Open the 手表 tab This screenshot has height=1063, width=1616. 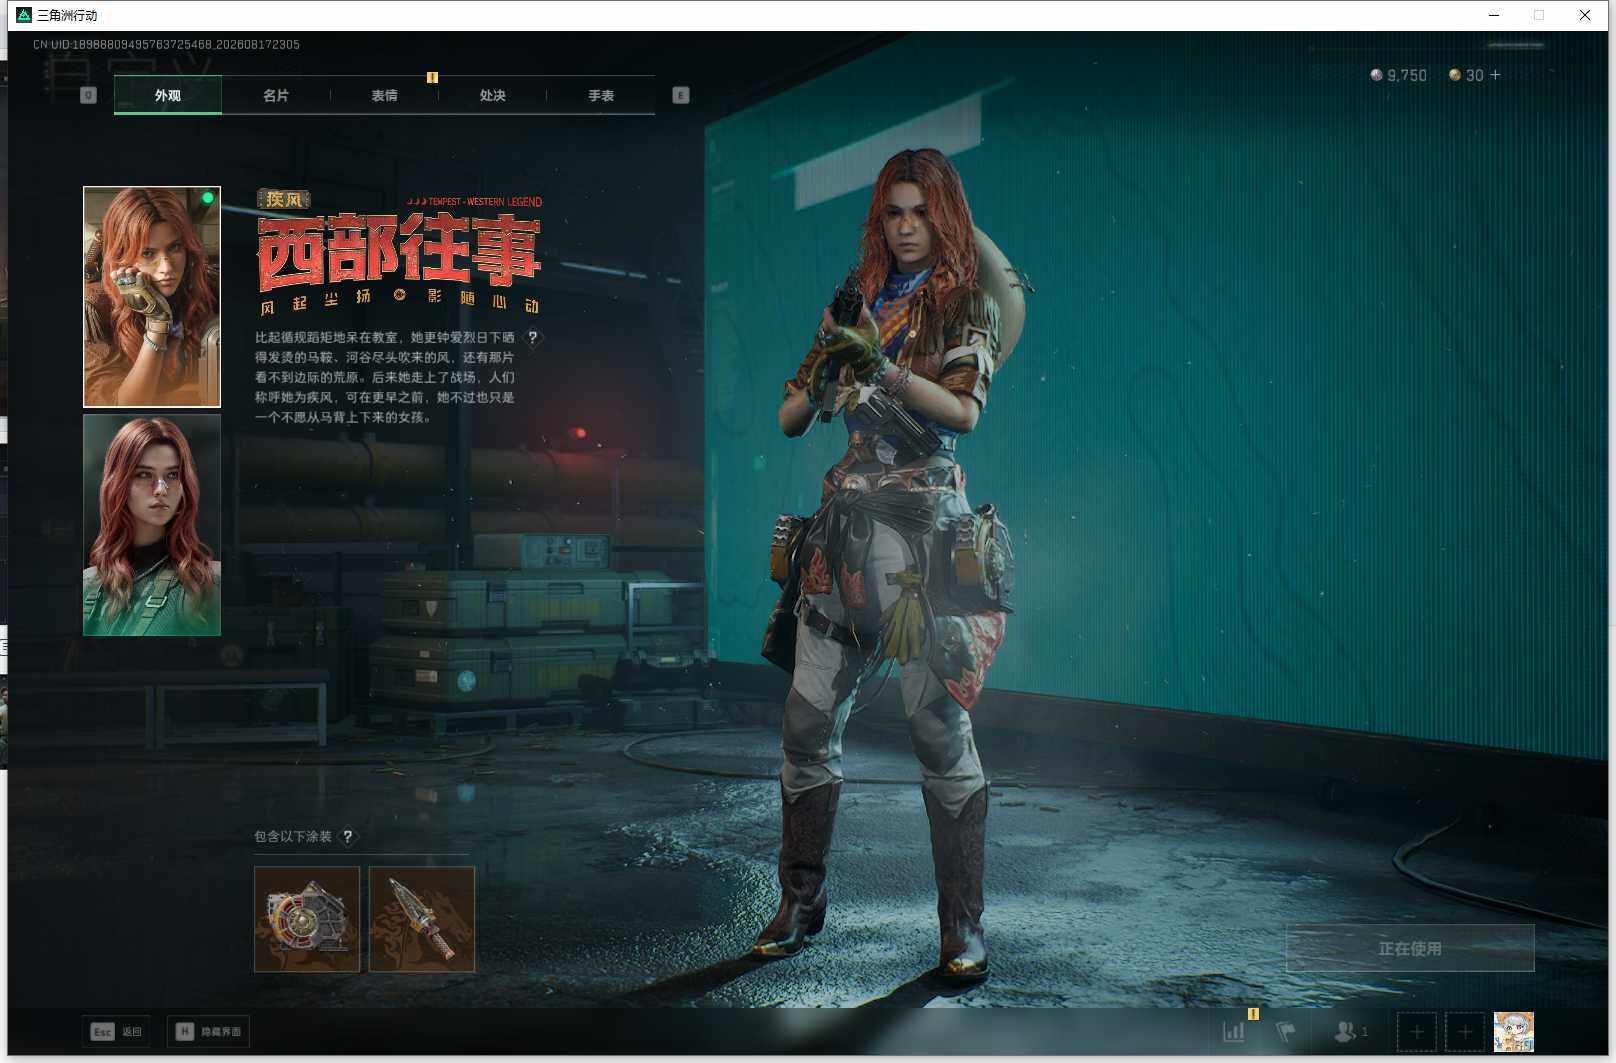click(600, 95)
